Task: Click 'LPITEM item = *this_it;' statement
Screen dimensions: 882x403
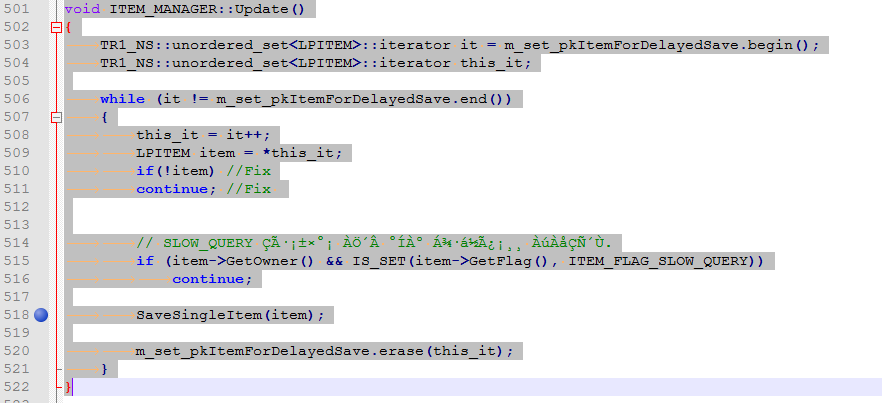Action: (240, 154)
